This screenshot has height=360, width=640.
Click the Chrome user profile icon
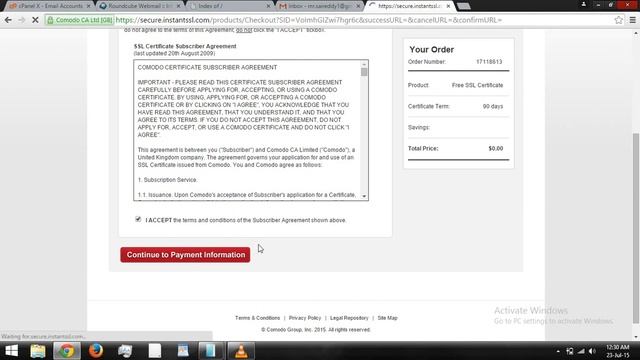[584, 4]
